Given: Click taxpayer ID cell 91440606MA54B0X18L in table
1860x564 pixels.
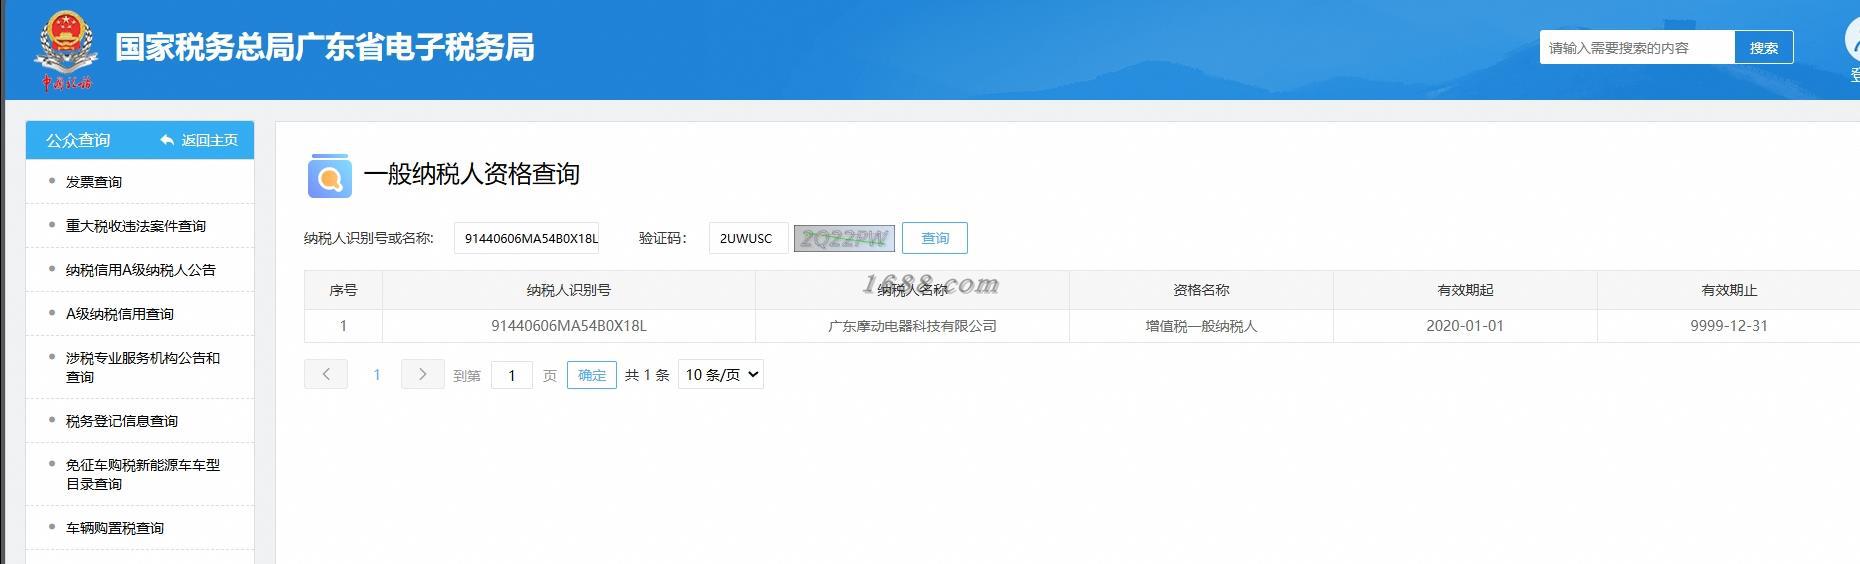Looking at the screenshot, I should 569,326.
